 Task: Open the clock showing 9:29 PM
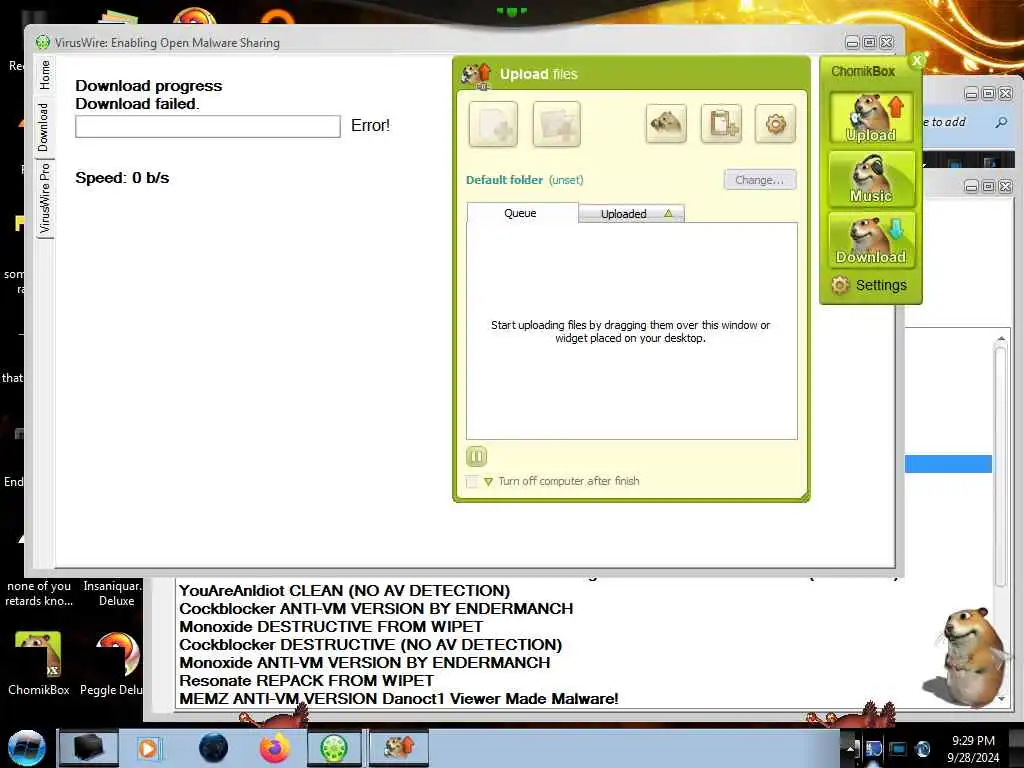pos(973,748)
